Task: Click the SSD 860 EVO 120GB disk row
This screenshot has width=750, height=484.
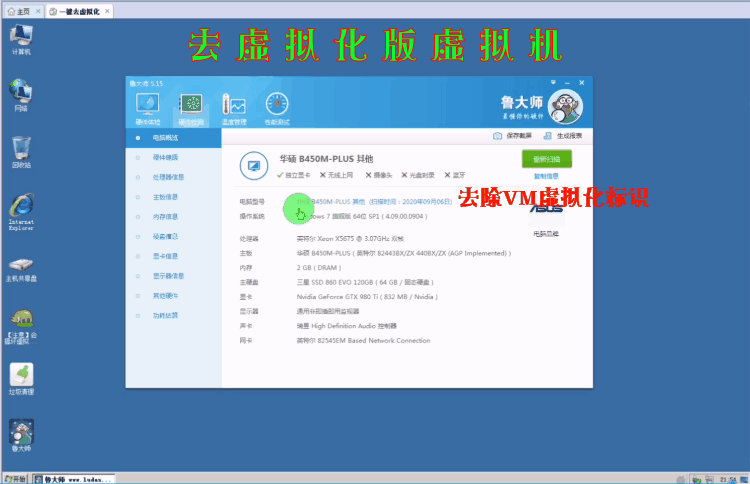Action: (x=365, y=282)
